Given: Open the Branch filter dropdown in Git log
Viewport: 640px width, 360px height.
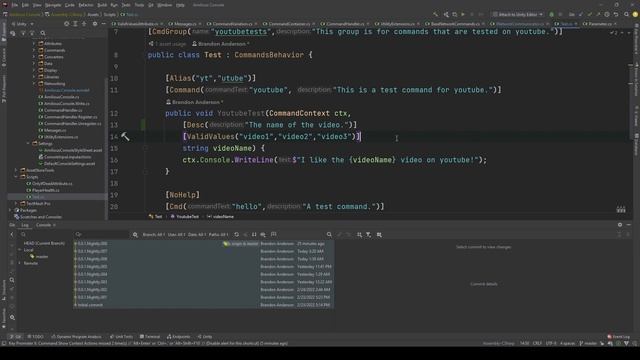Looking at the screenshot, I should pyautogui.click(x=153, y=235).
